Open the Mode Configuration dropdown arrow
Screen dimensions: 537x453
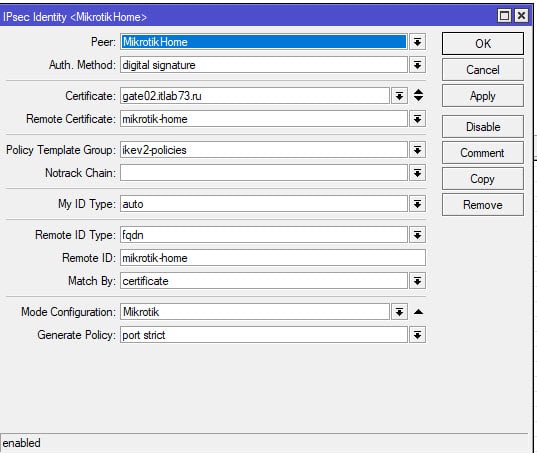[x=399, y=312]
